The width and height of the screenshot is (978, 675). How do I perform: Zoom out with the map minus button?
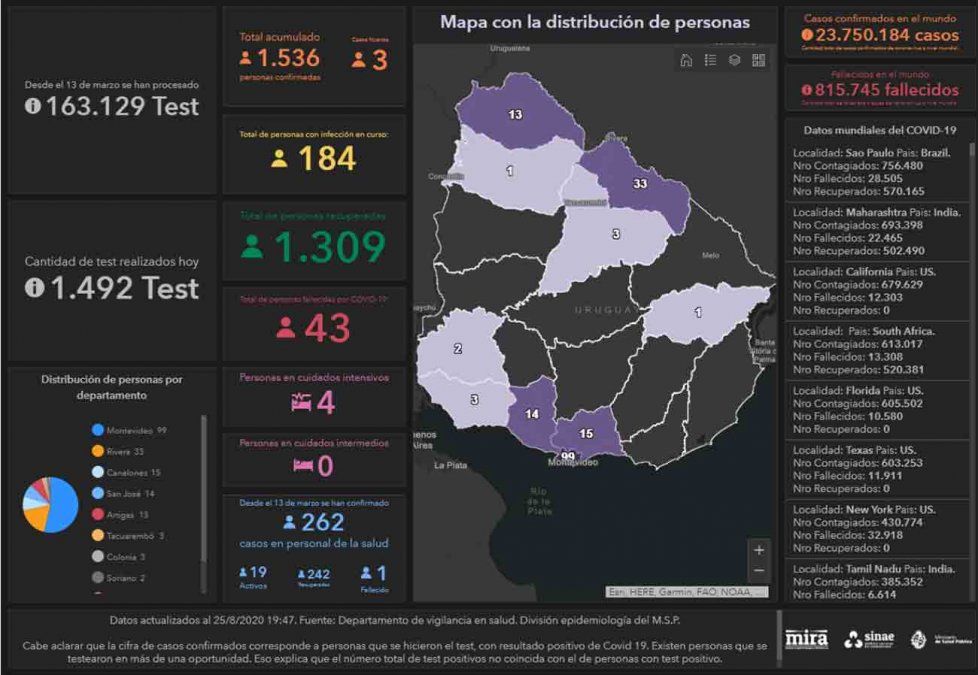point(759,571)
